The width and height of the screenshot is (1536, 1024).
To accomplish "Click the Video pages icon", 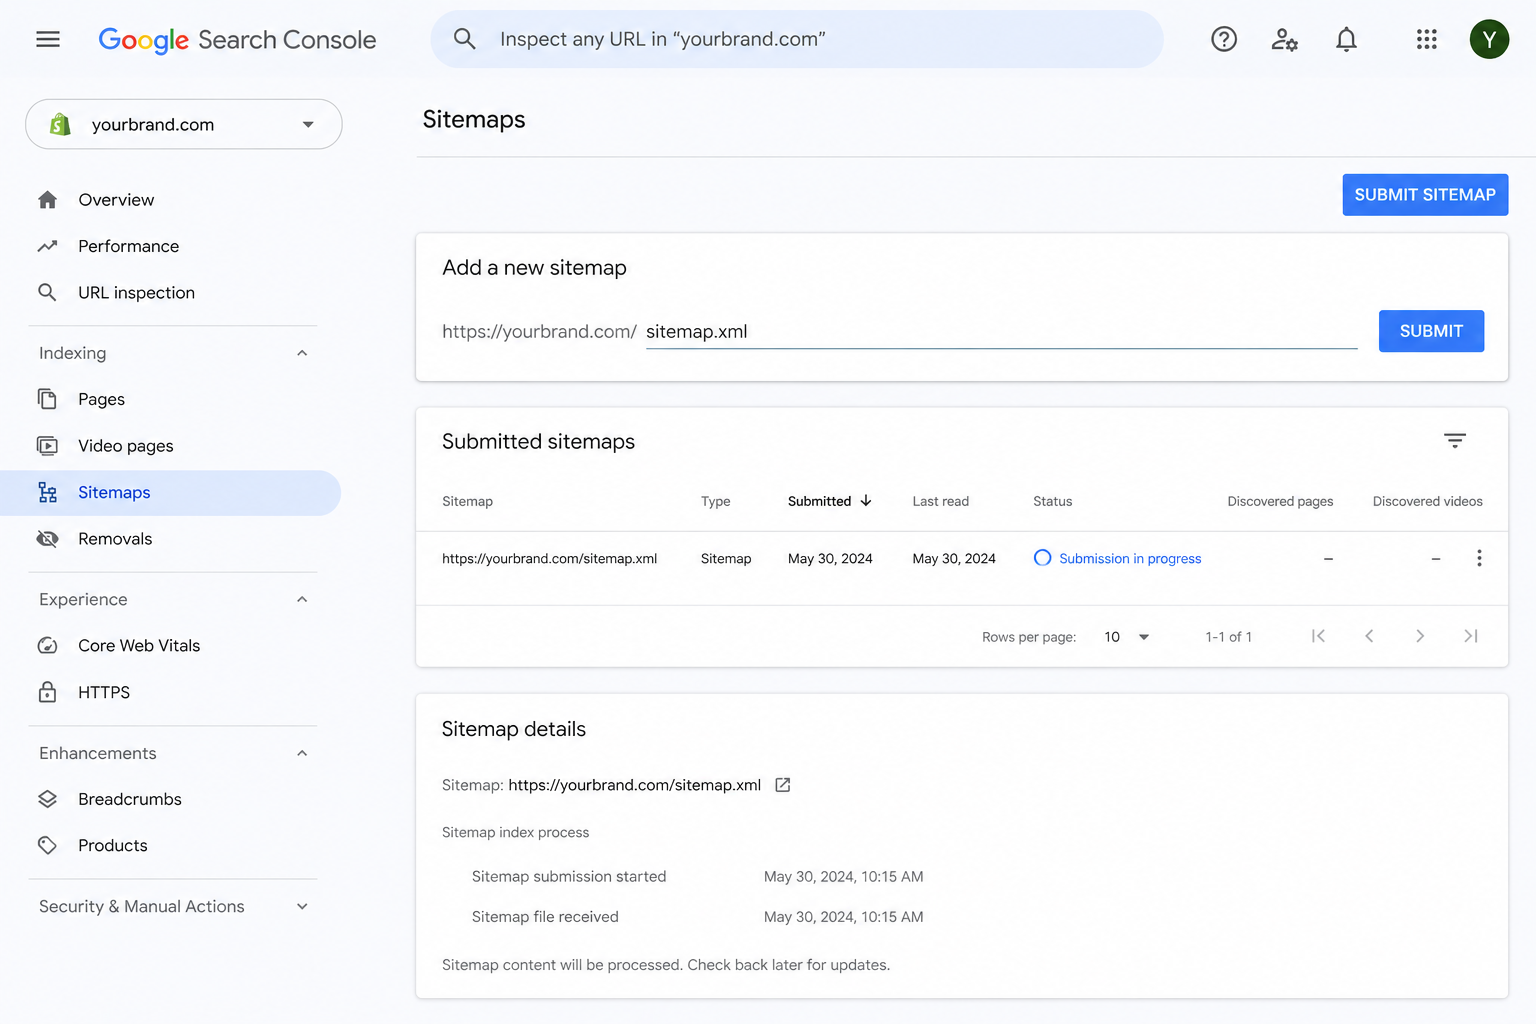I will click(x=47, y=445).
